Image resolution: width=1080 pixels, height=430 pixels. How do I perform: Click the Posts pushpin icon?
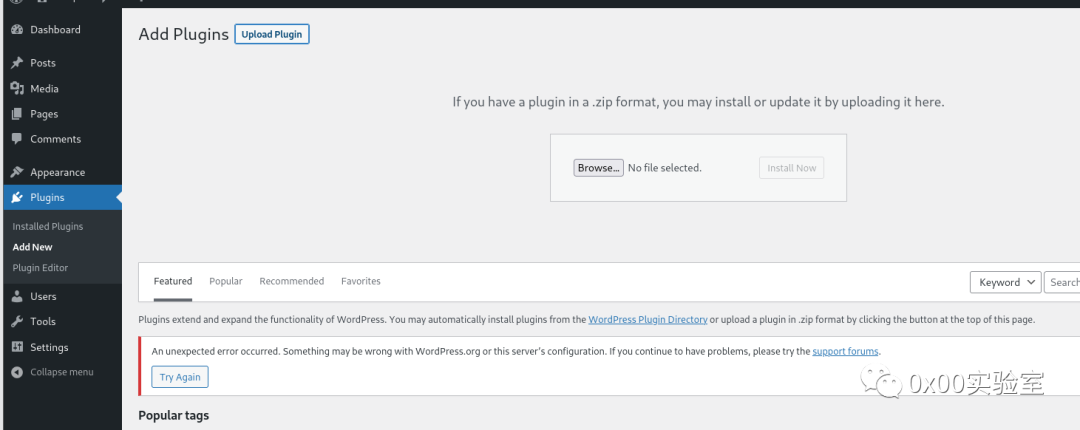(x=17, y=63)
